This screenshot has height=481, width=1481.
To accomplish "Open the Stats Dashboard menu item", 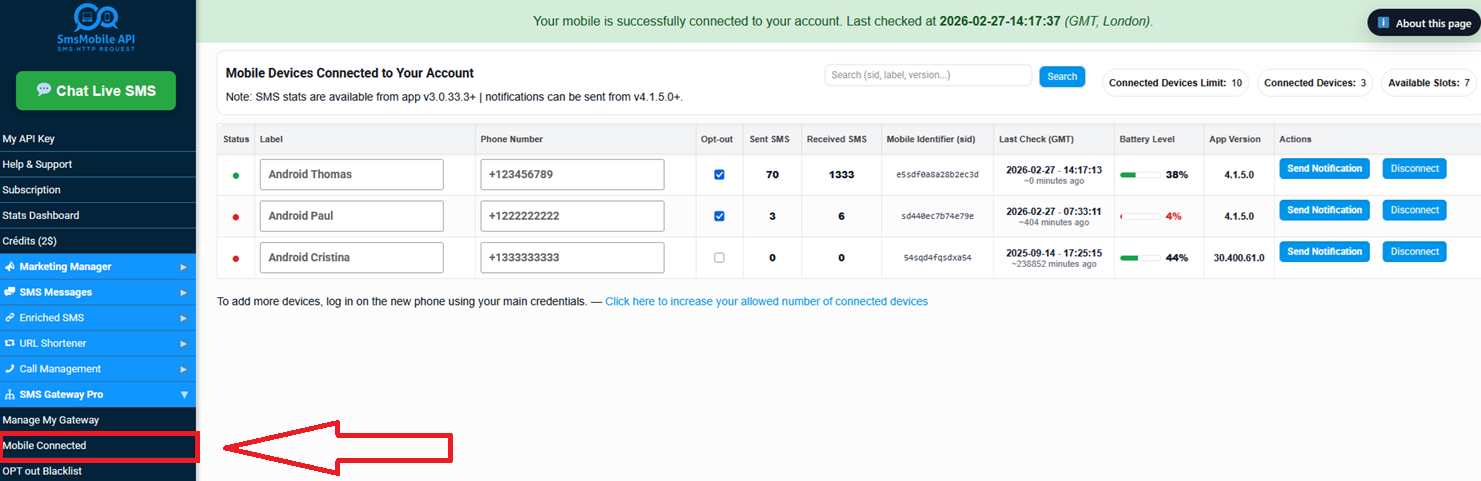I will (41, 215).
